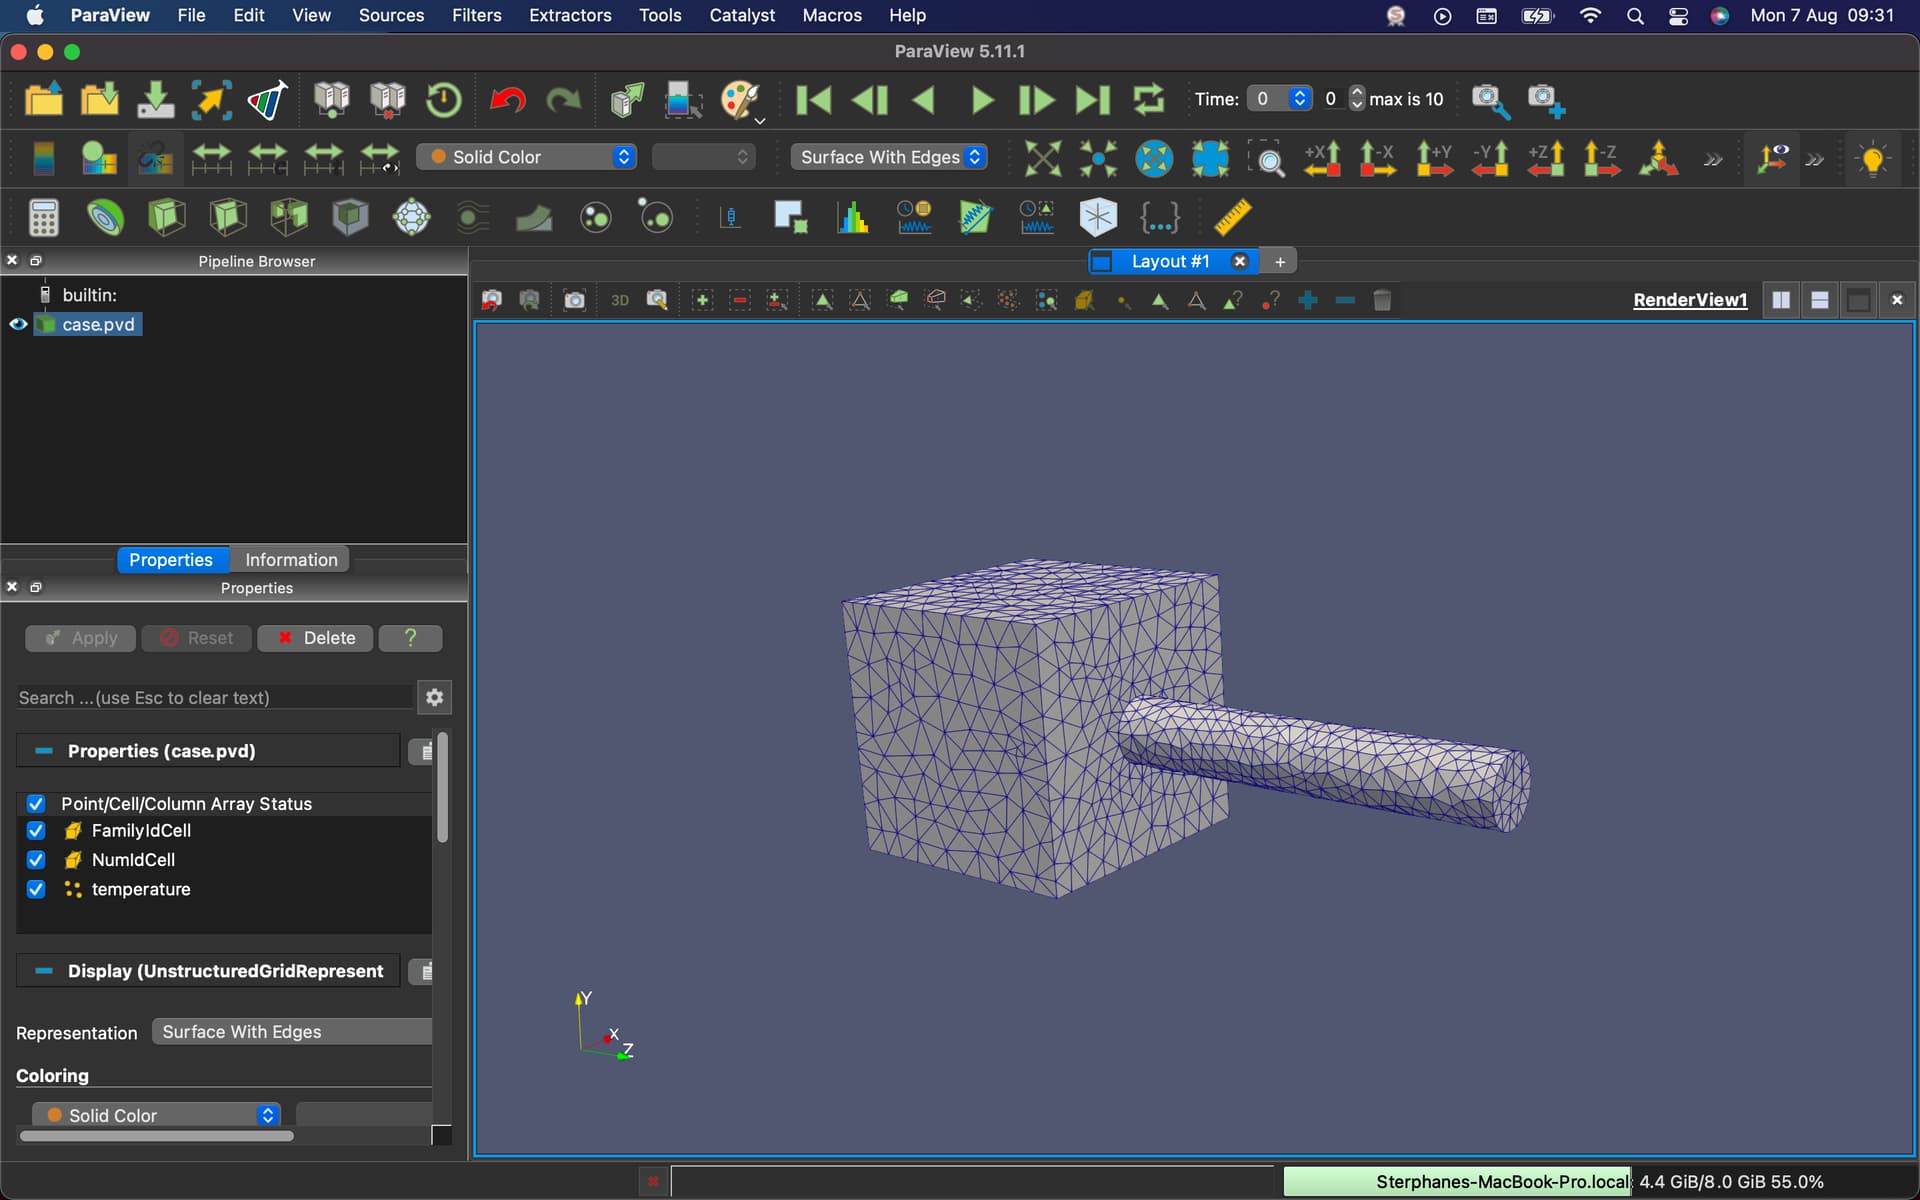Viewport: 1920px width, 1200px height.
Task: Toggle the NumIdCell array checkbox
Action: [x=36, y=860]
